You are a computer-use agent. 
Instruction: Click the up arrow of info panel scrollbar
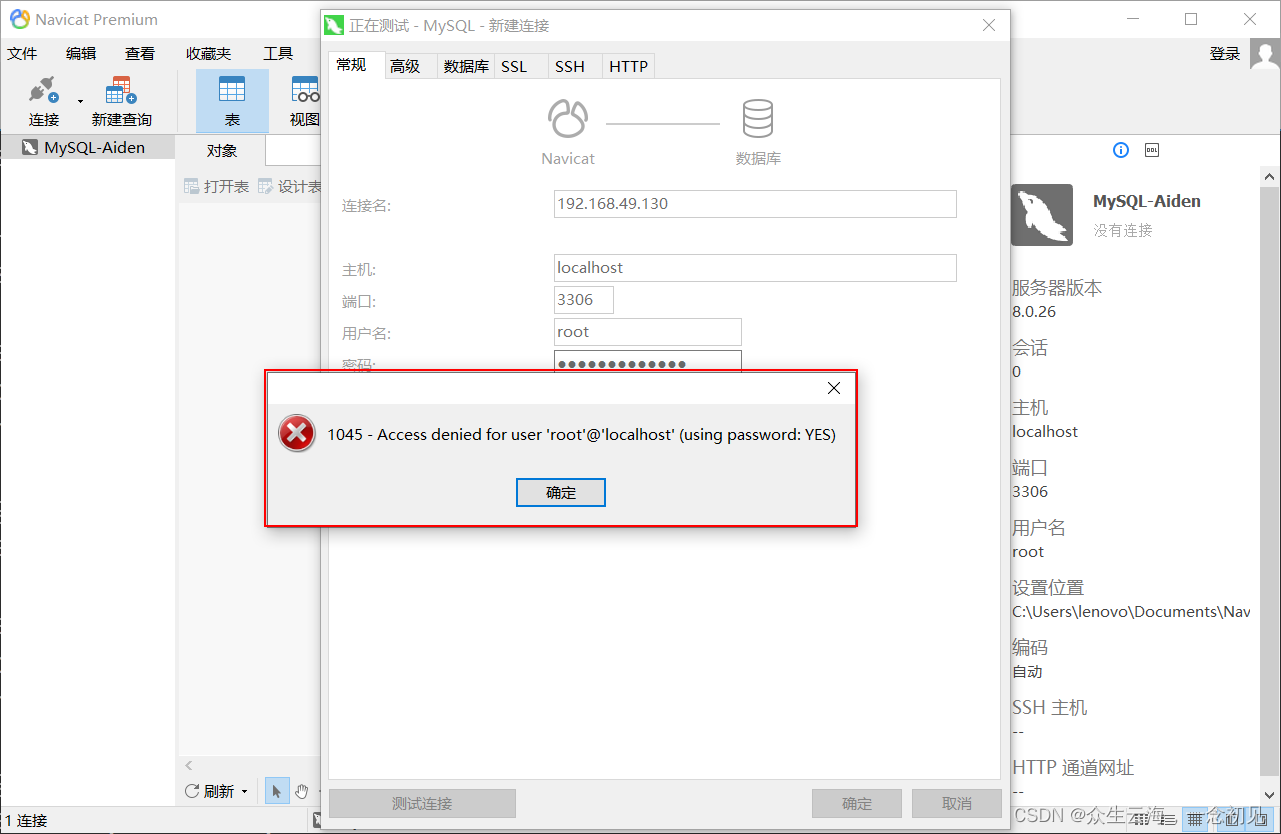[x=1269, y=176]
